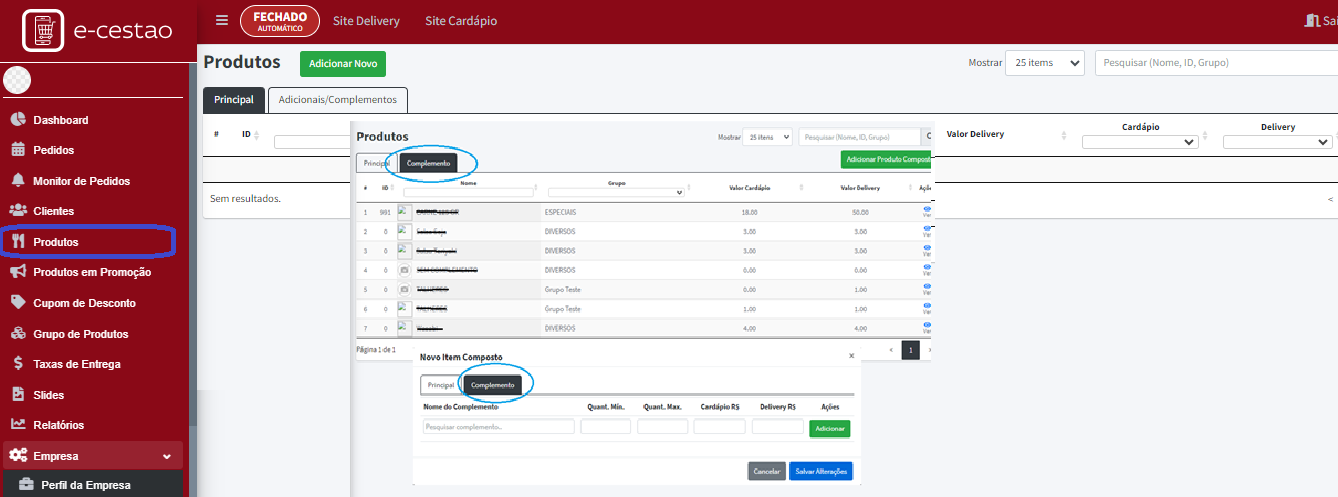Select Complemento tab in Novo Item Composto

pos(492,385)
